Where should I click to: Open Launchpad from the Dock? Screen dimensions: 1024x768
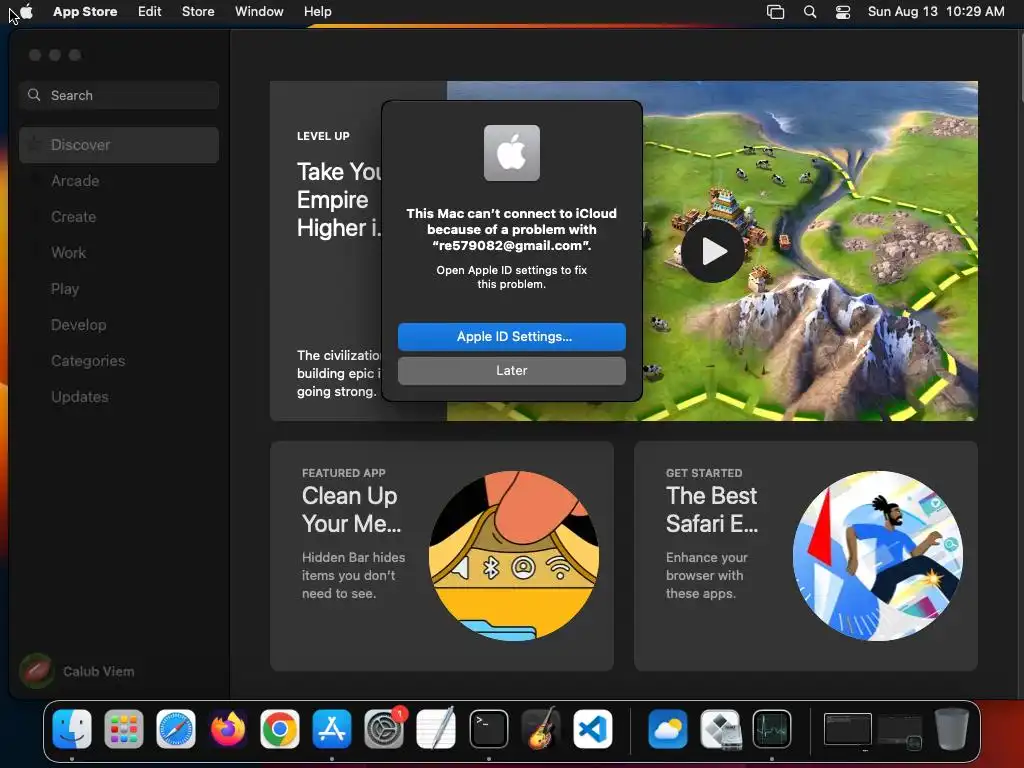tap(123, 729)
